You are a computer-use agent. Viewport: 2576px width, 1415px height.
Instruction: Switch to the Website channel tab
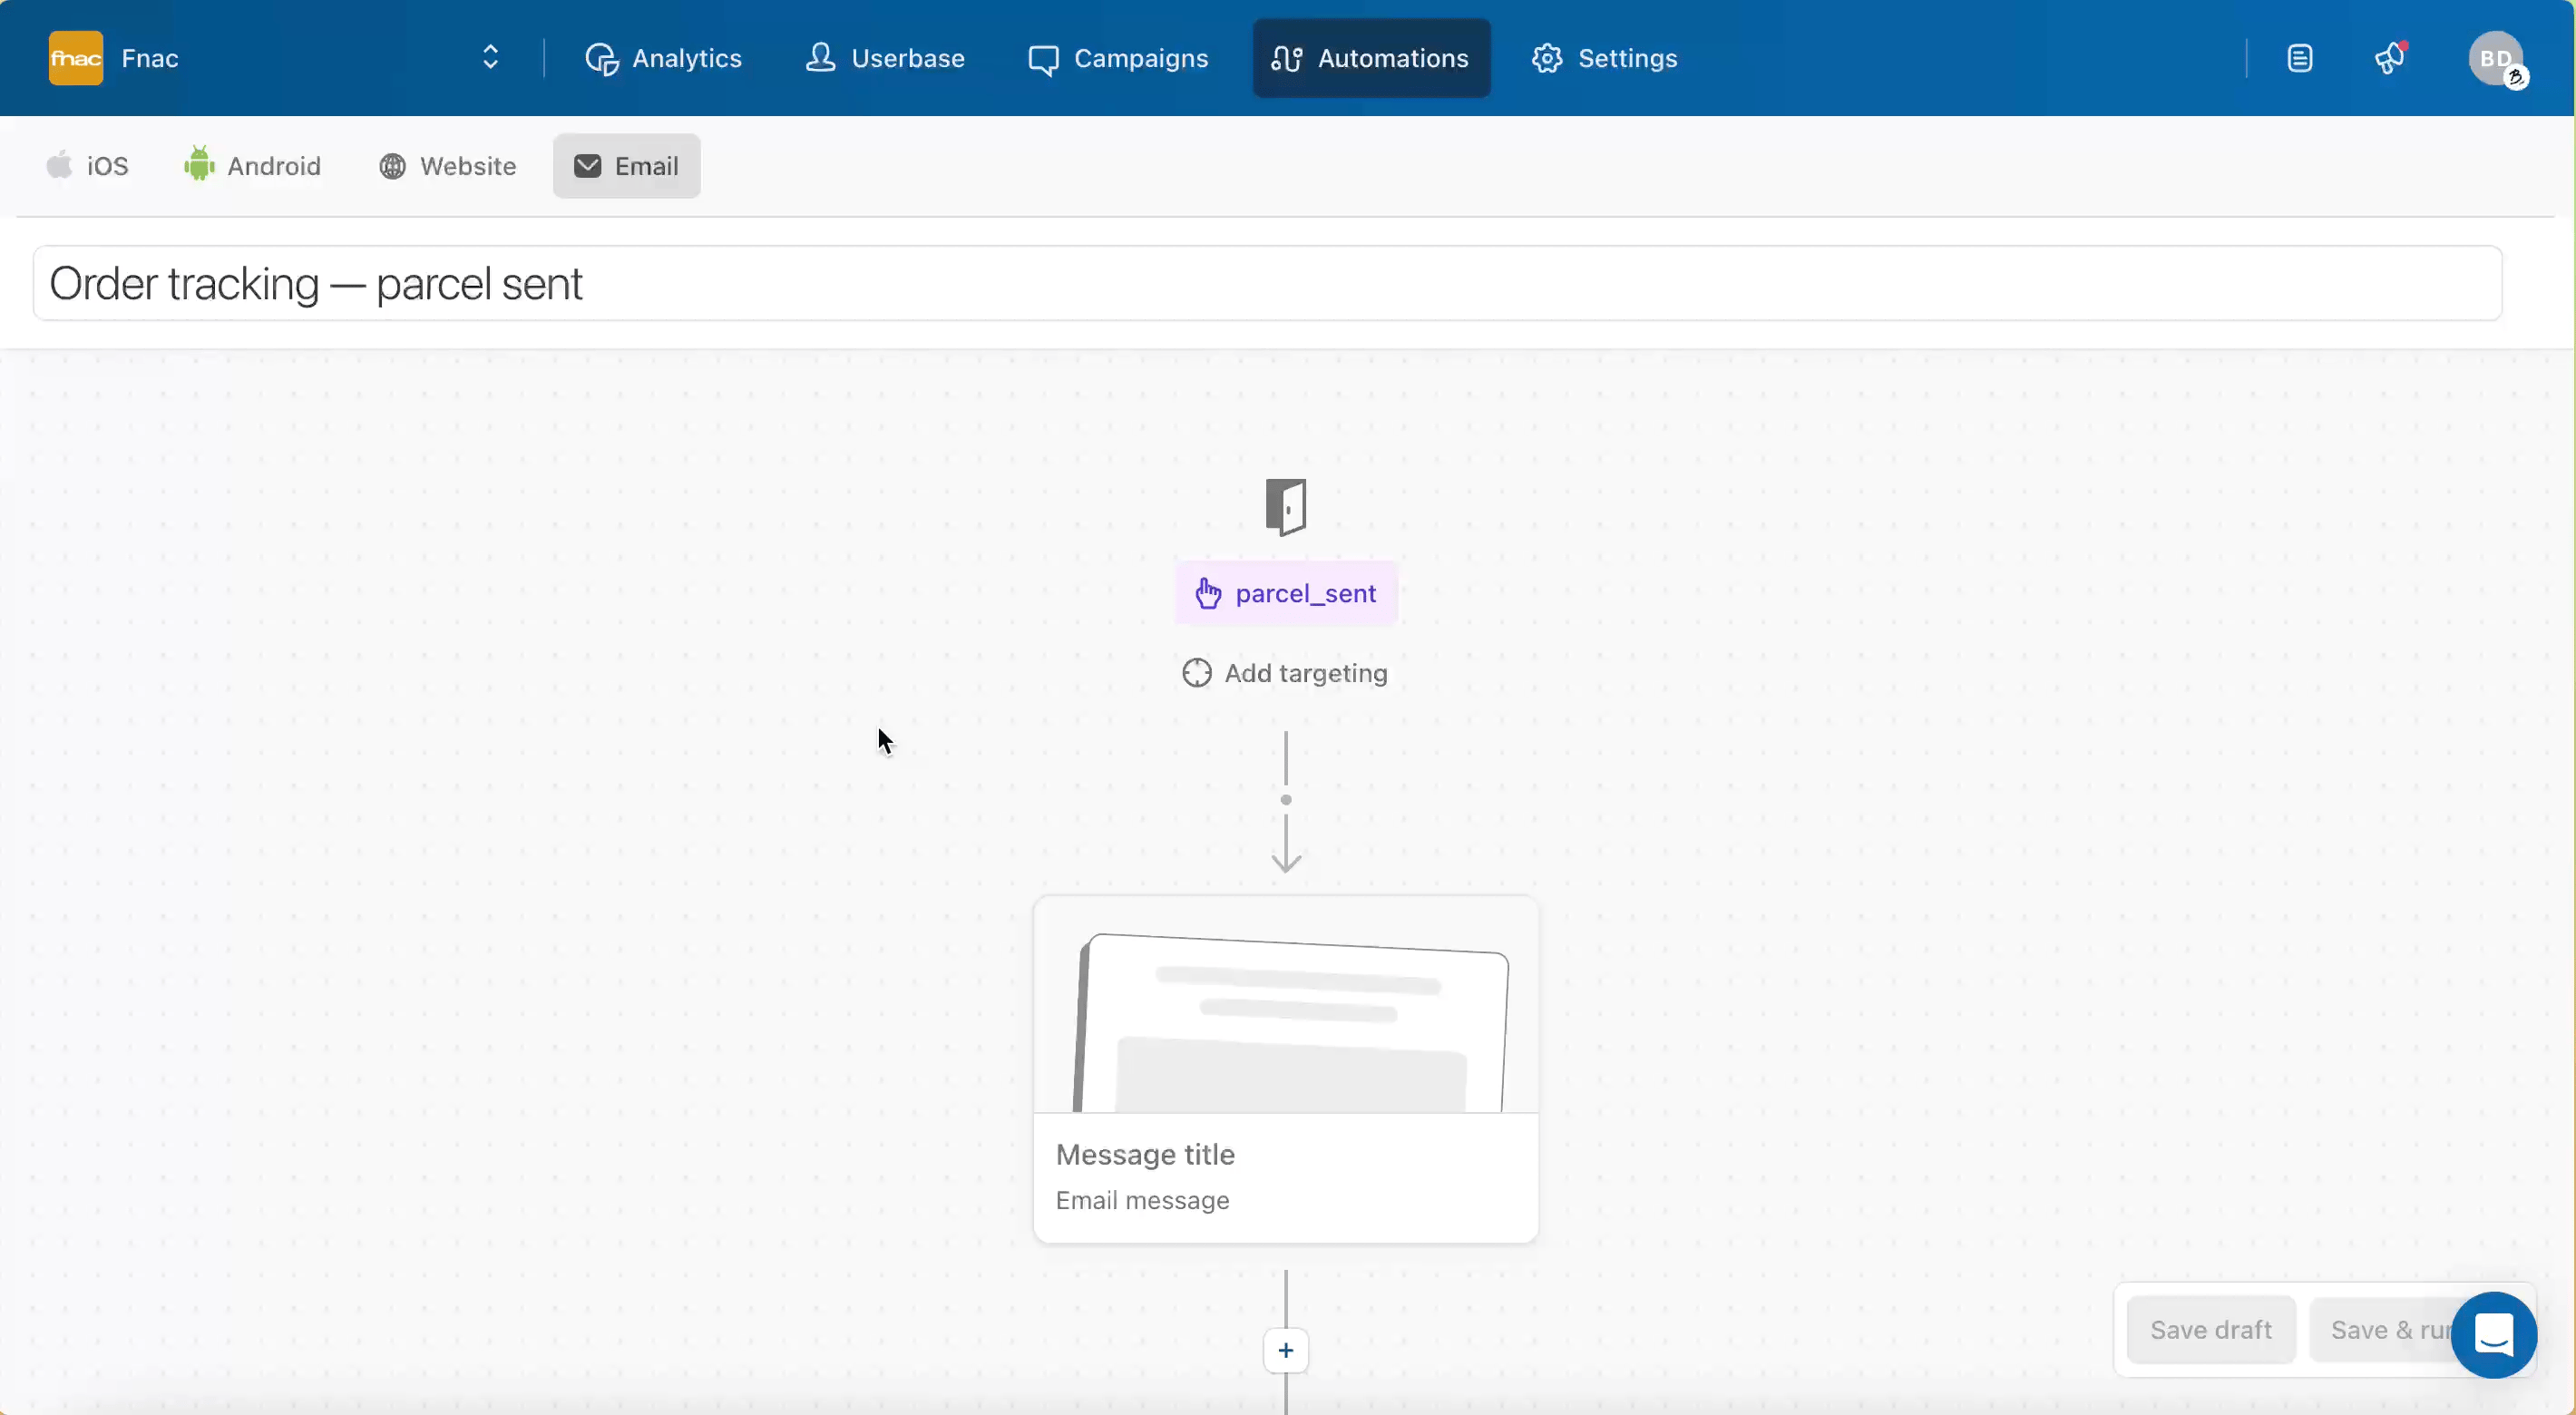[447, 166]
